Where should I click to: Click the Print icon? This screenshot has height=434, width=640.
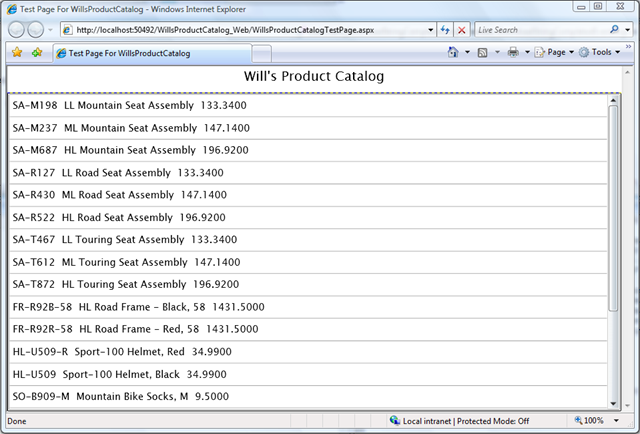(x=512, y=52)
